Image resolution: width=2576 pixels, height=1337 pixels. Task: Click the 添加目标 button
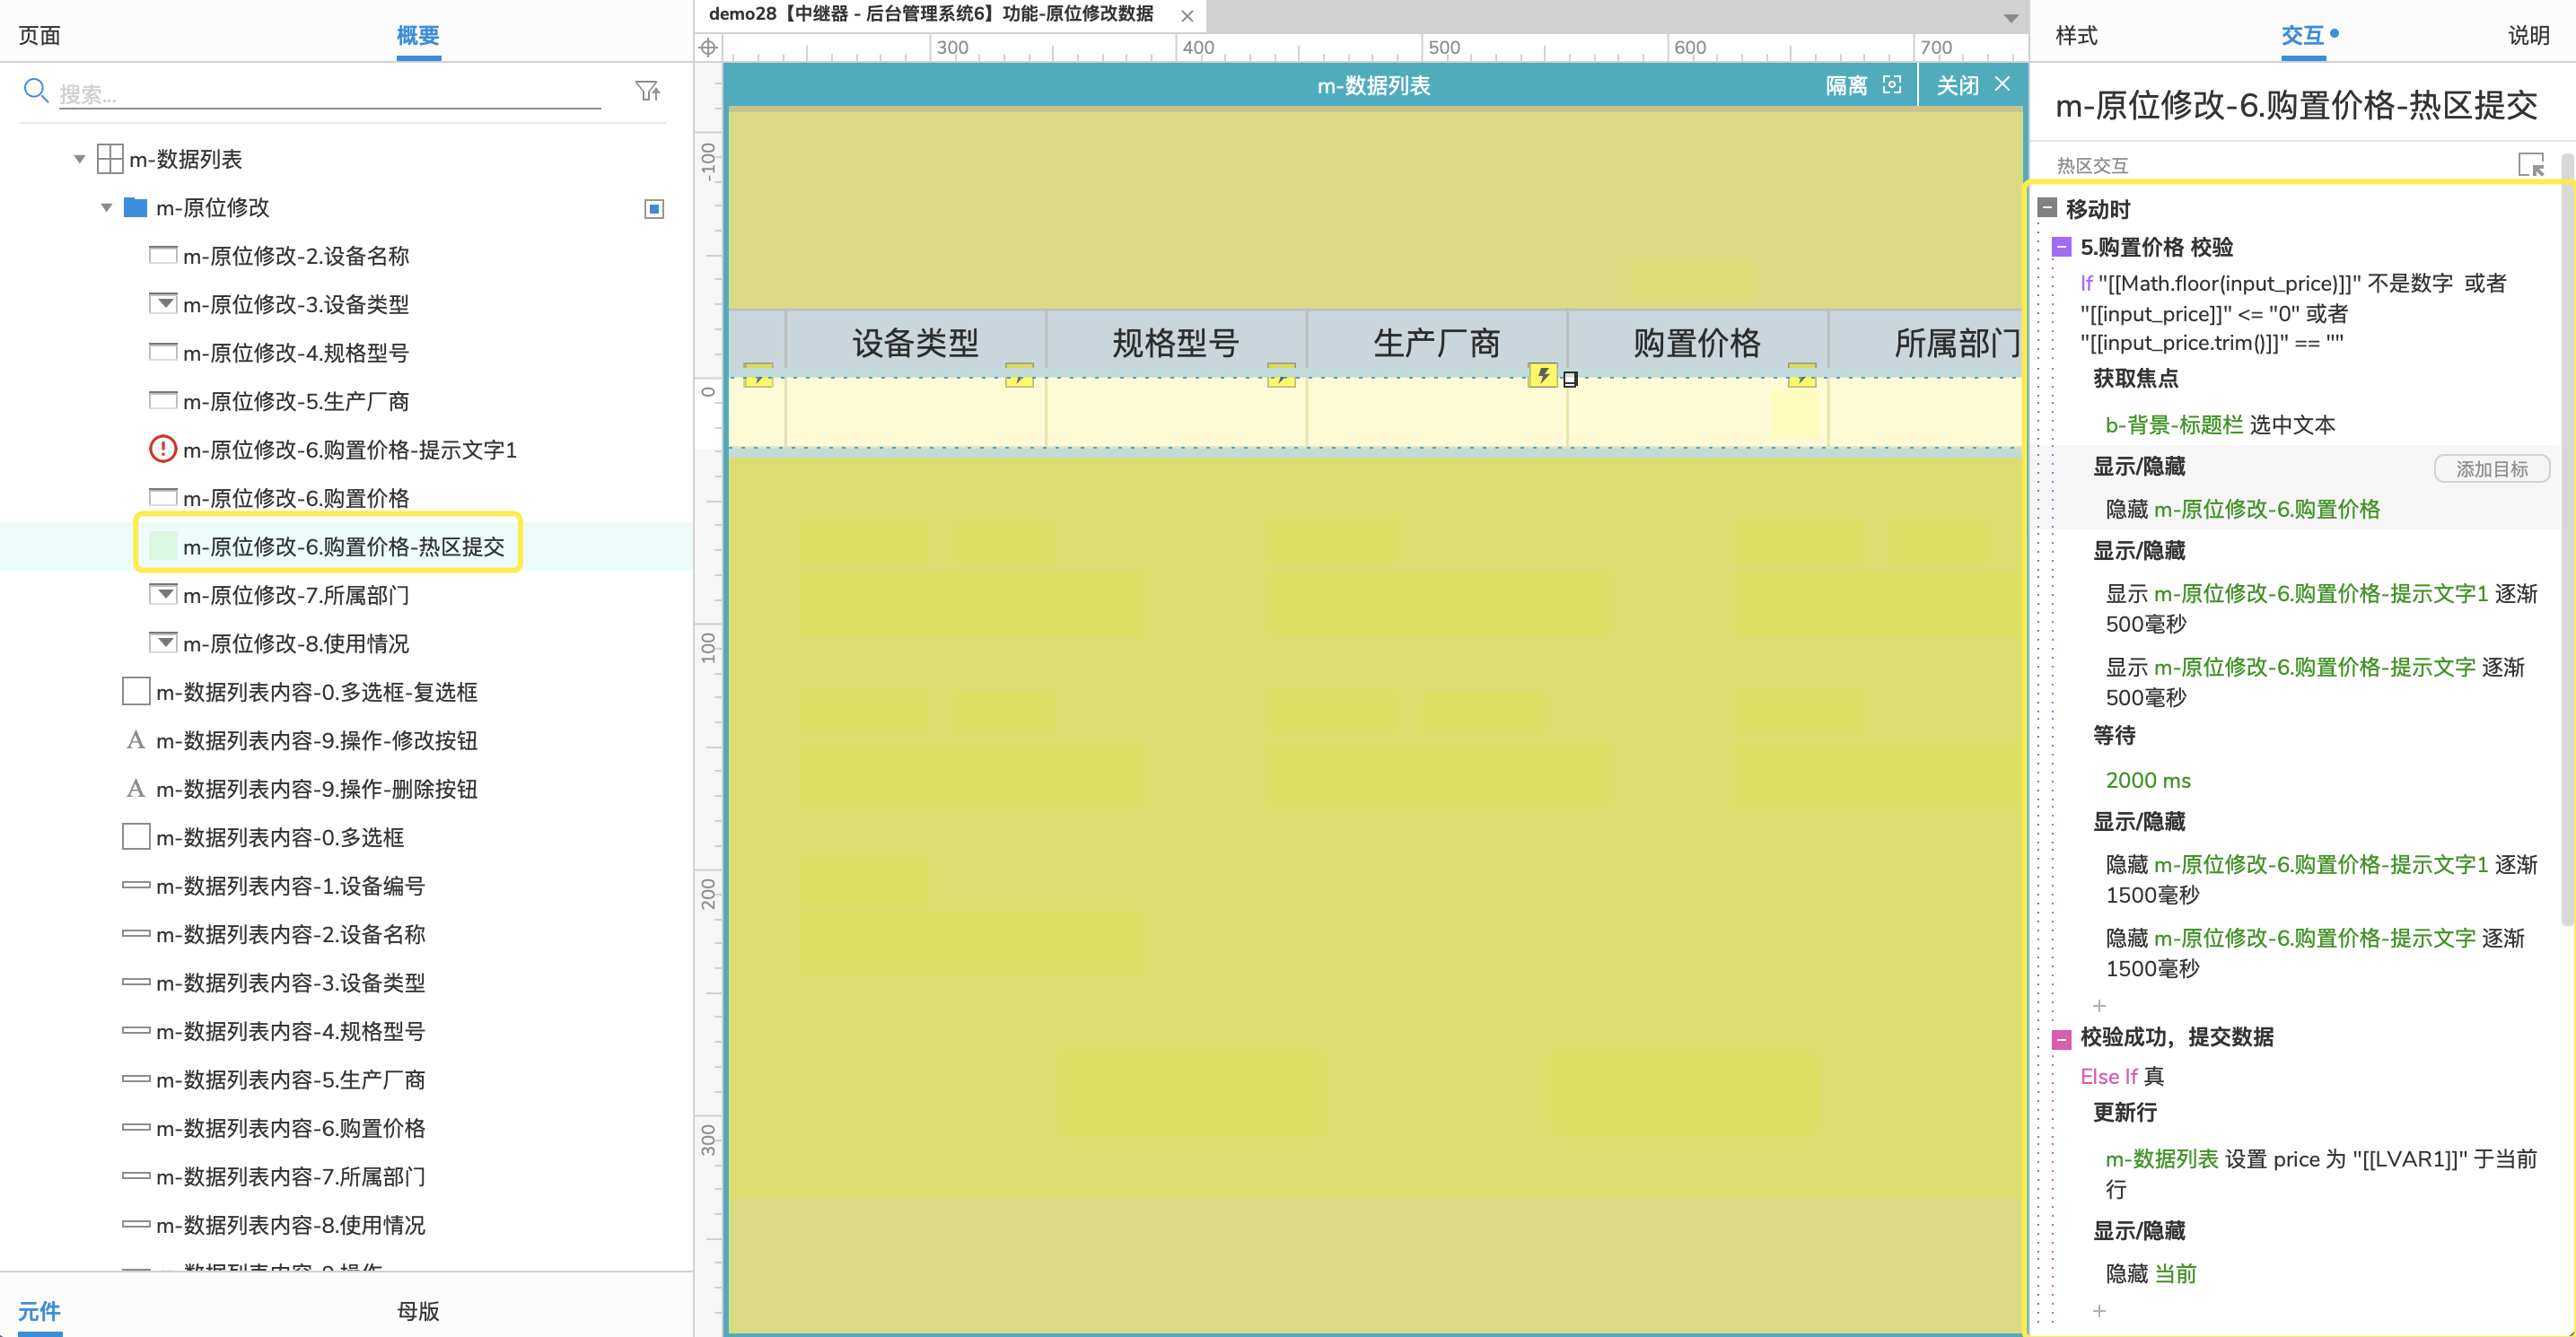[2491, 468]
